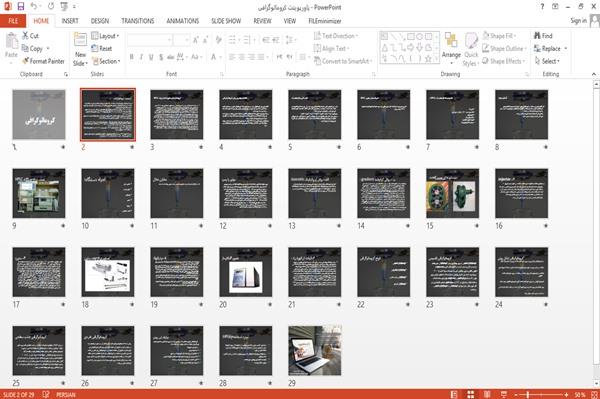Screen dimensions: 600x399
Task: Click the Find binoculars icon
Action: pos(538,36)
